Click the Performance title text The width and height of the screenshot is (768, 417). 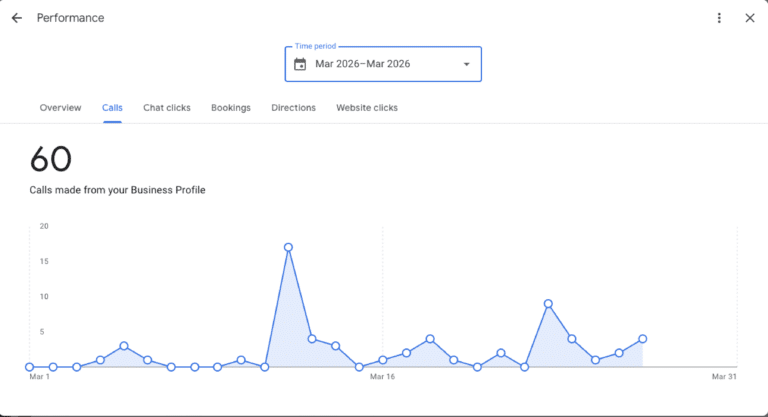70,18
